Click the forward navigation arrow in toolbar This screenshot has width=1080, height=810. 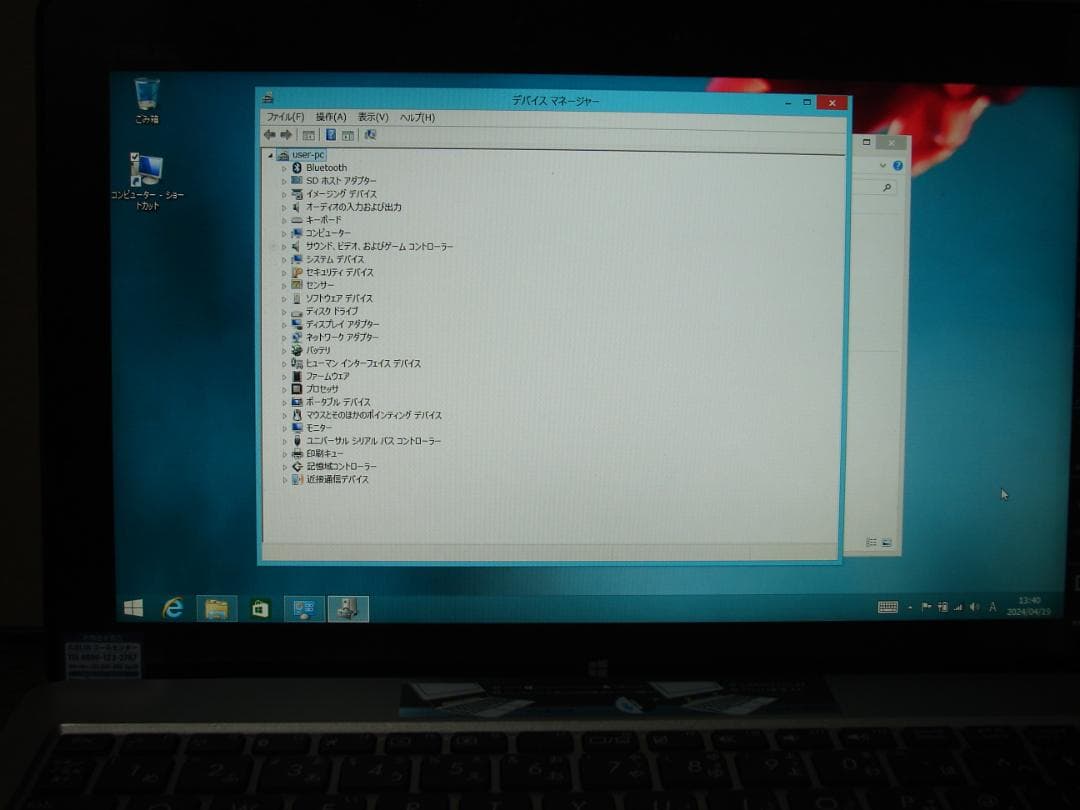(284, 136)
